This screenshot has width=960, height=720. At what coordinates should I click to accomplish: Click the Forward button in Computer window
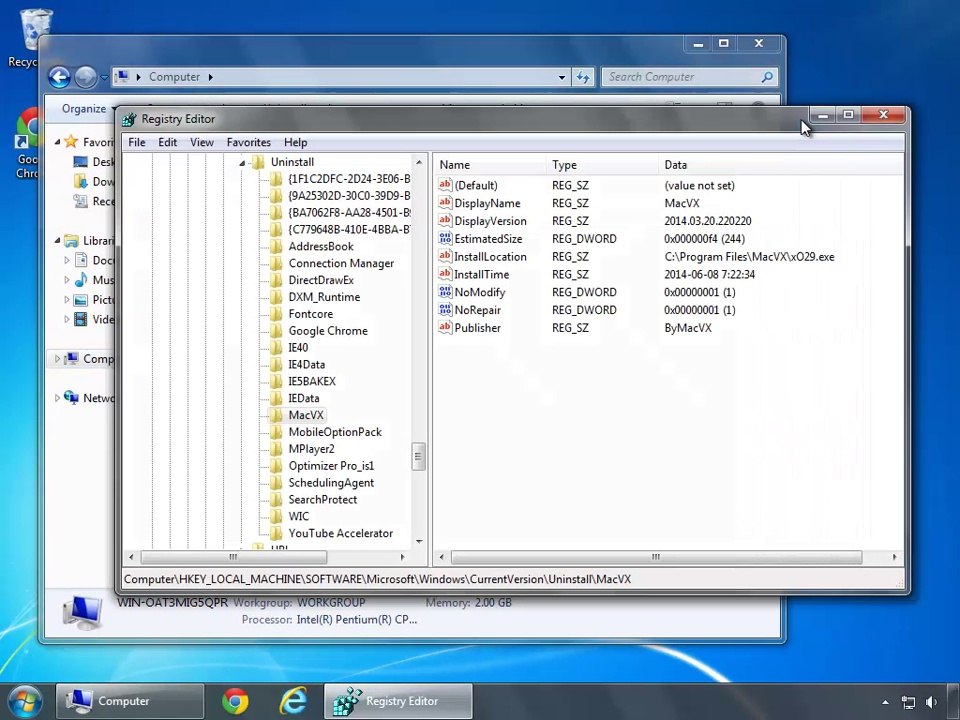tap(85, 77)
